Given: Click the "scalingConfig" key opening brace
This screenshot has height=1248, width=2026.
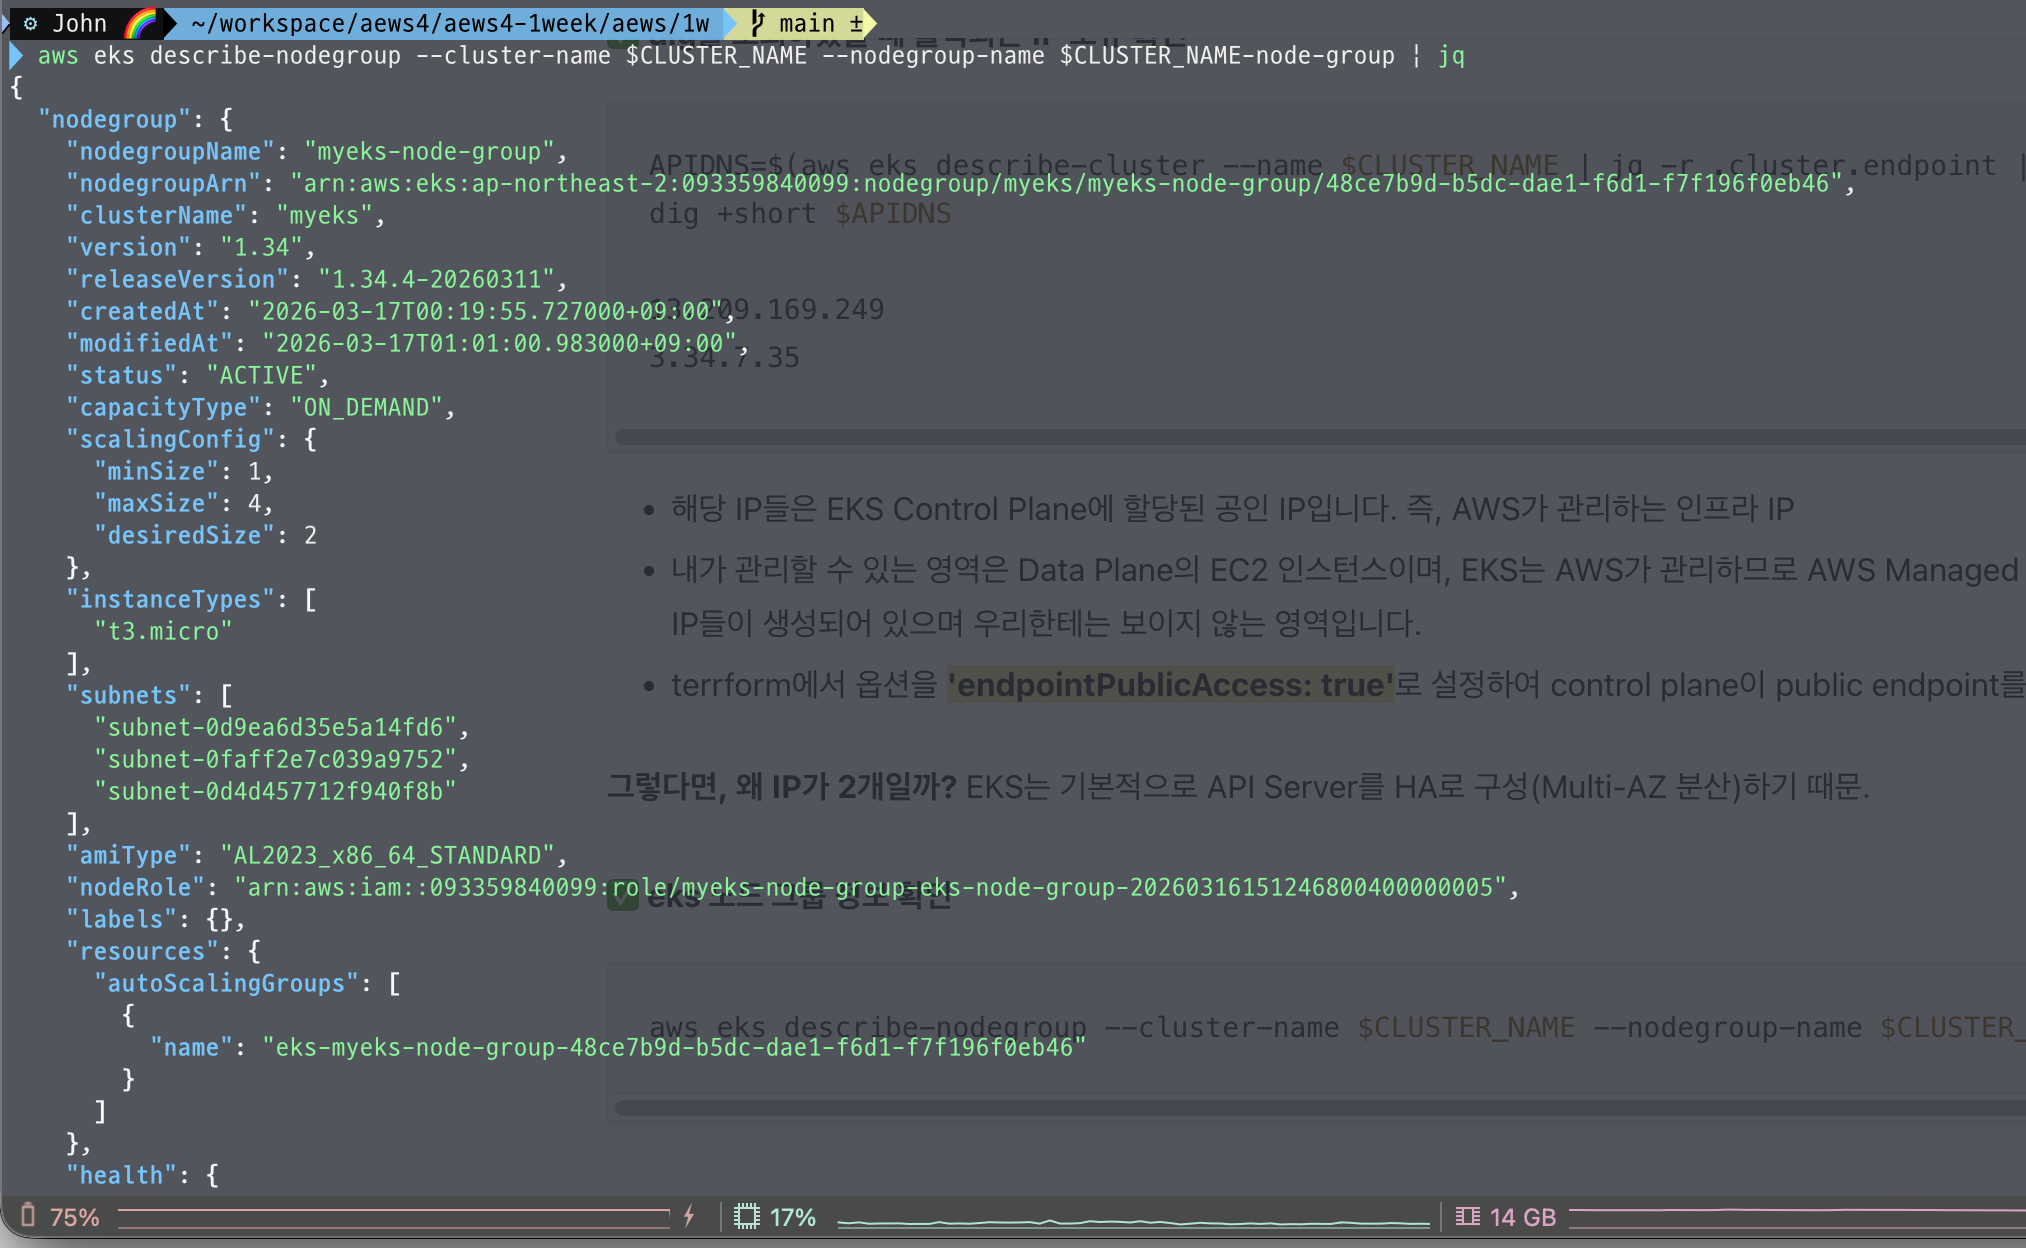Looking at the screenshot, I should click(310, 439).
